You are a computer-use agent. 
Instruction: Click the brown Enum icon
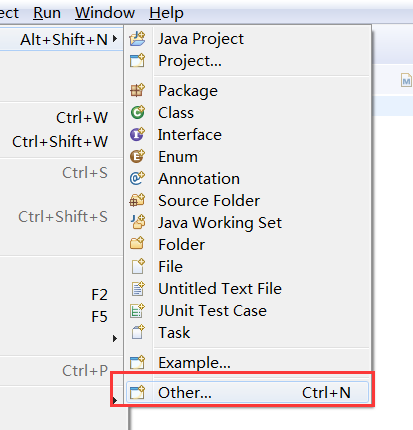137,156
